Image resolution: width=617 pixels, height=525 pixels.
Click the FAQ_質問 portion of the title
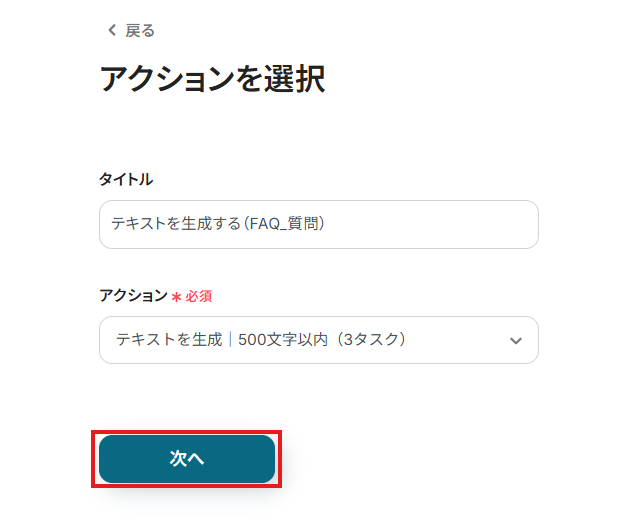pos(292,225)
